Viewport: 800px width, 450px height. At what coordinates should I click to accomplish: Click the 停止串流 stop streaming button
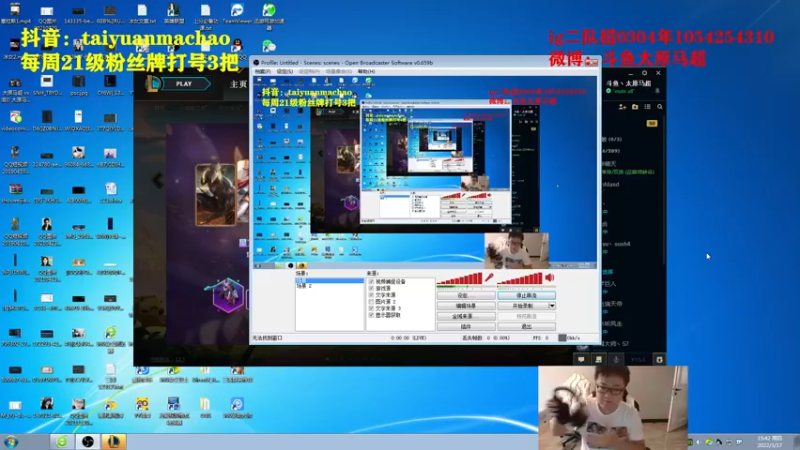pyautogui.click(x=527, y=295)
